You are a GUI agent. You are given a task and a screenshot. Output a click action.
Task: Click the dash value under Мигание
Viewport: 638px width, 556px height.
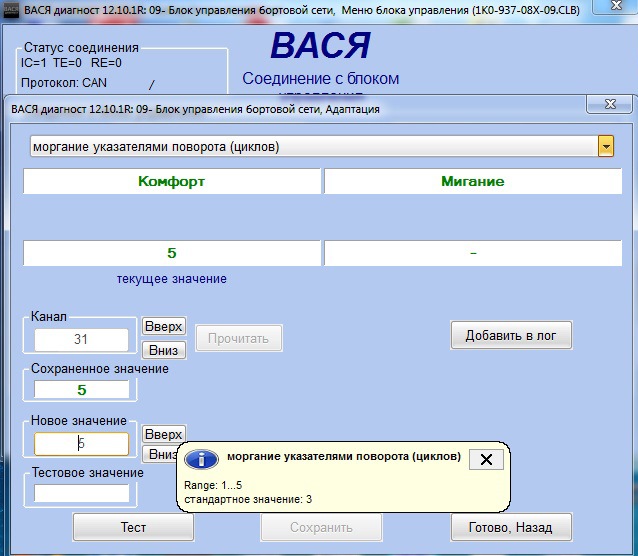(x=473, y=253)
